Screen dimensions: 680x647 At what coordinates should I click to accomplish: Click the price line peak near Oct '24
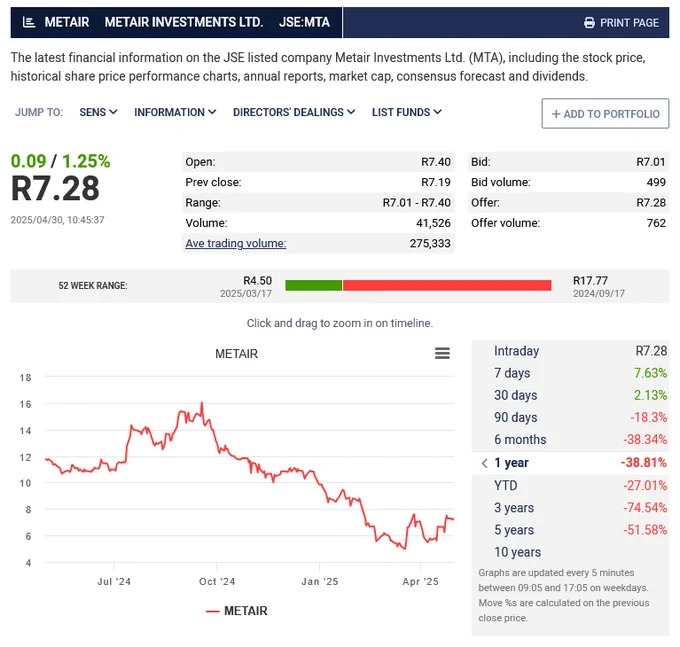[202, 404]
